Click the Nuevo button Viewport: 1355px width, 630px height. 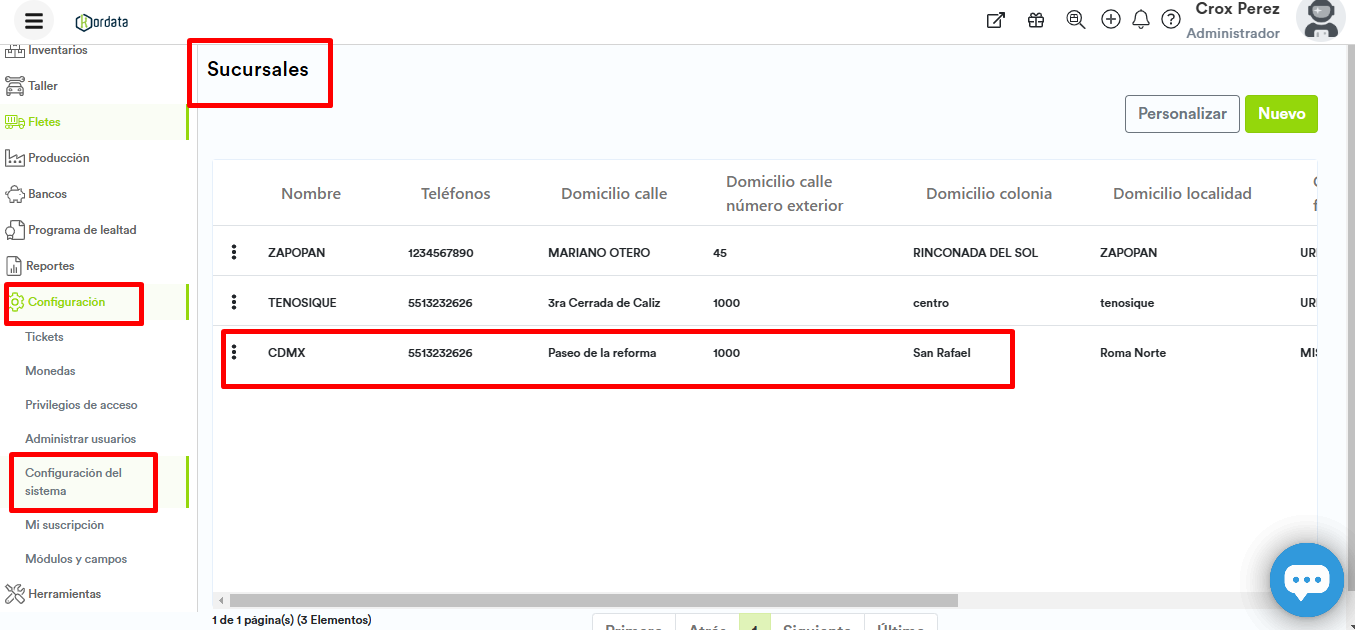(1281, 114)
